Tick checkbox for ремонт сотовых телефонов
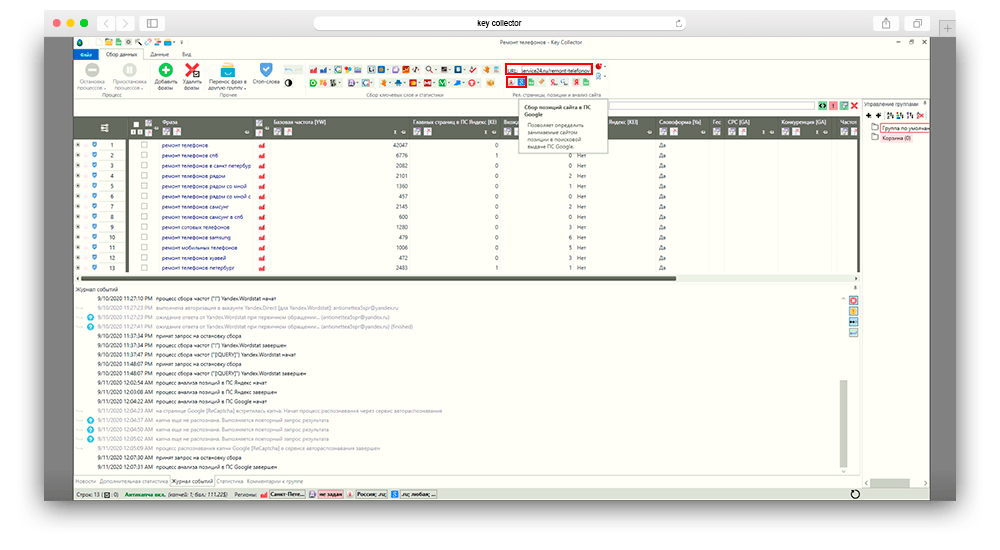This screenshot has height=550, width=1000. (144, 227)
